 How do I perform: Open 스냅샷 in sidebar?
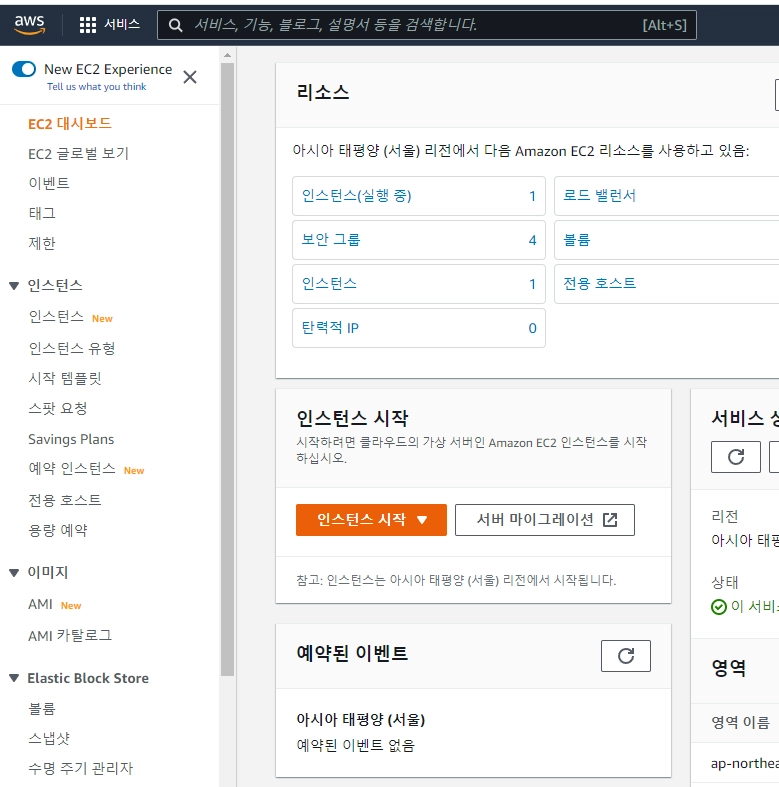click(49, 738)
